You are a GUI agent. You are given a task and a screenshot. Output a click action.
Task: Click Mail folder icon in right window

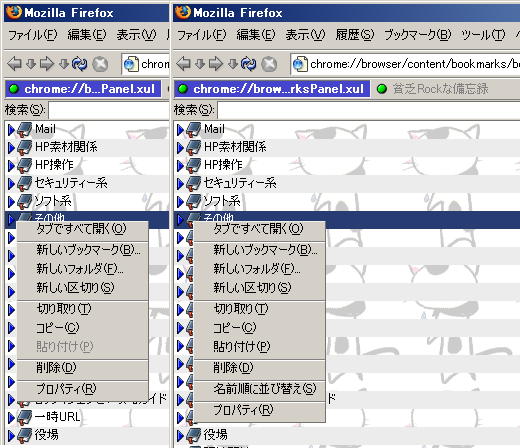coord(194,130)
